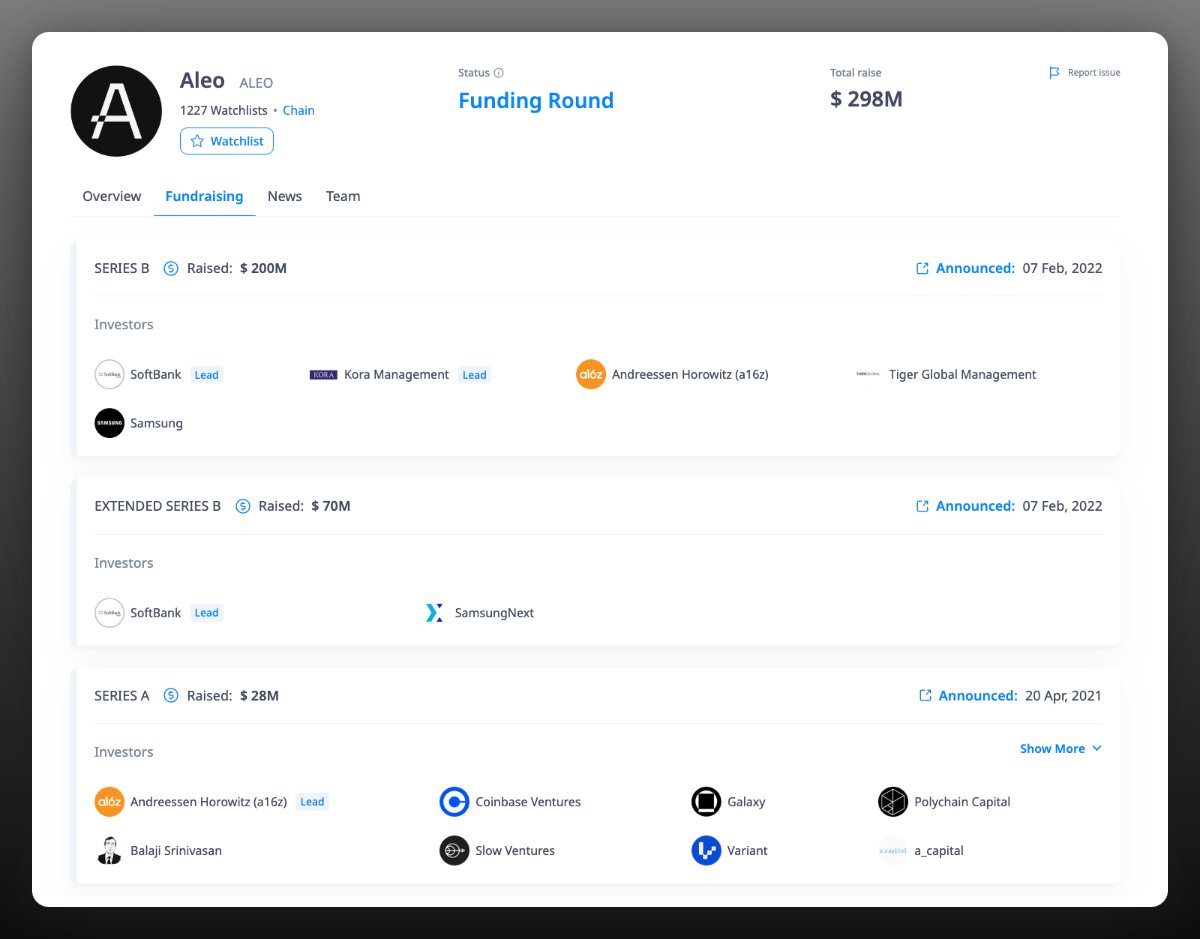Open the Chain link
1200x939 pixels.
[299, 110]
